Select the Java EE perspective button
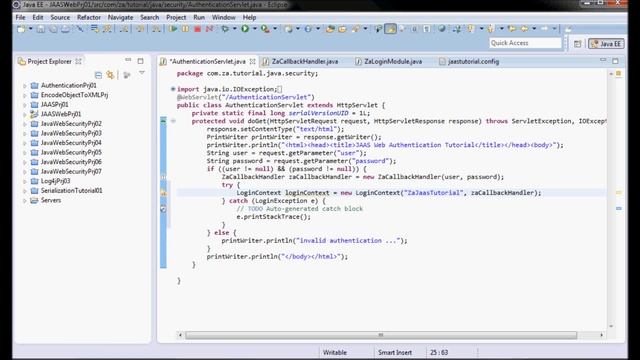The height and width of the screenshot is (360, 640). coord(606,44)
